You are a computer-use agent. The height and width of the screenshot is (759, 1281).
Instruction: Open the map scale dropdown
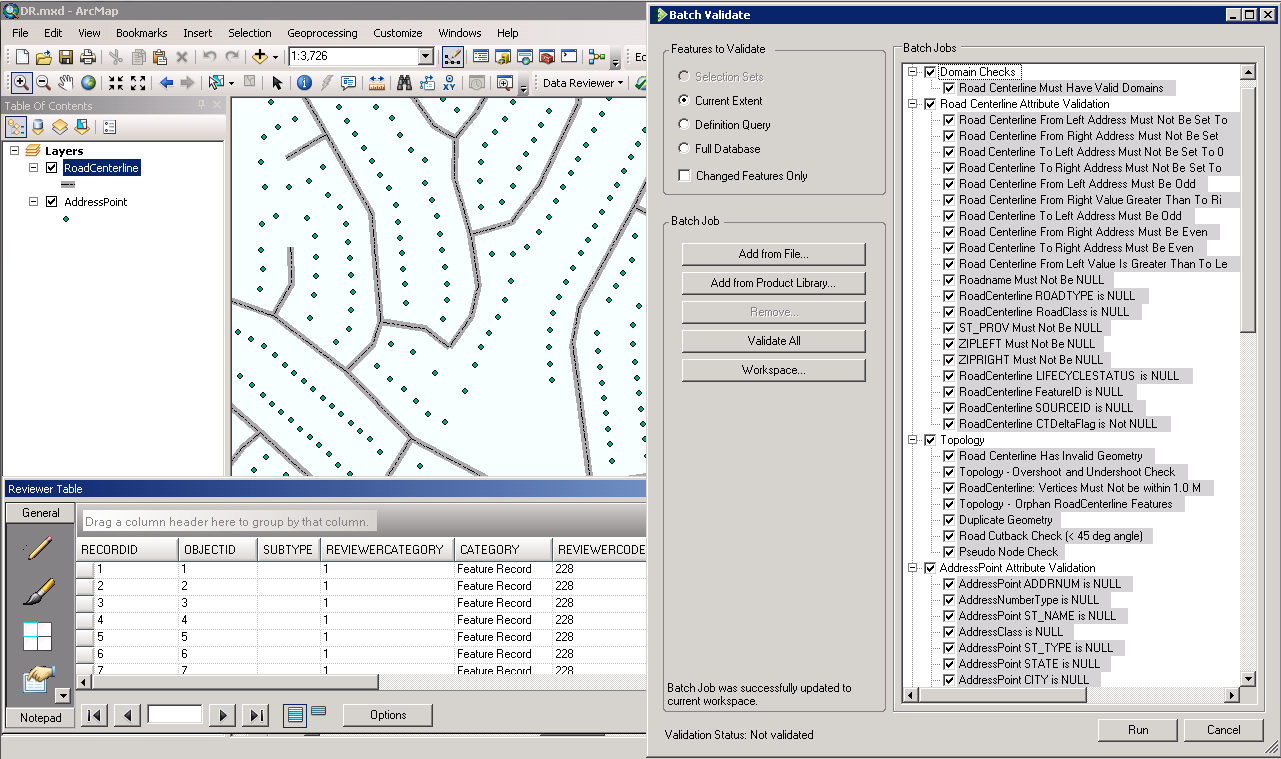[426, 57]
